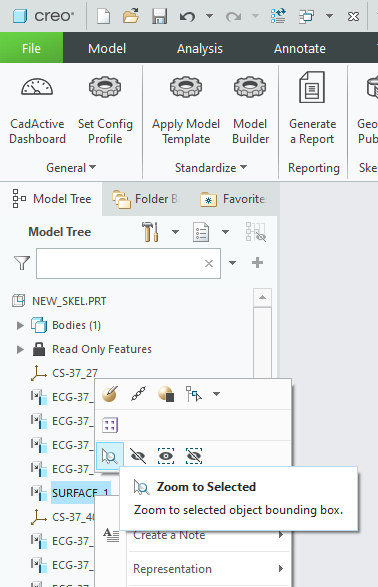
Task: Close the current window with the X icon
Action: [x=353, y=16]
